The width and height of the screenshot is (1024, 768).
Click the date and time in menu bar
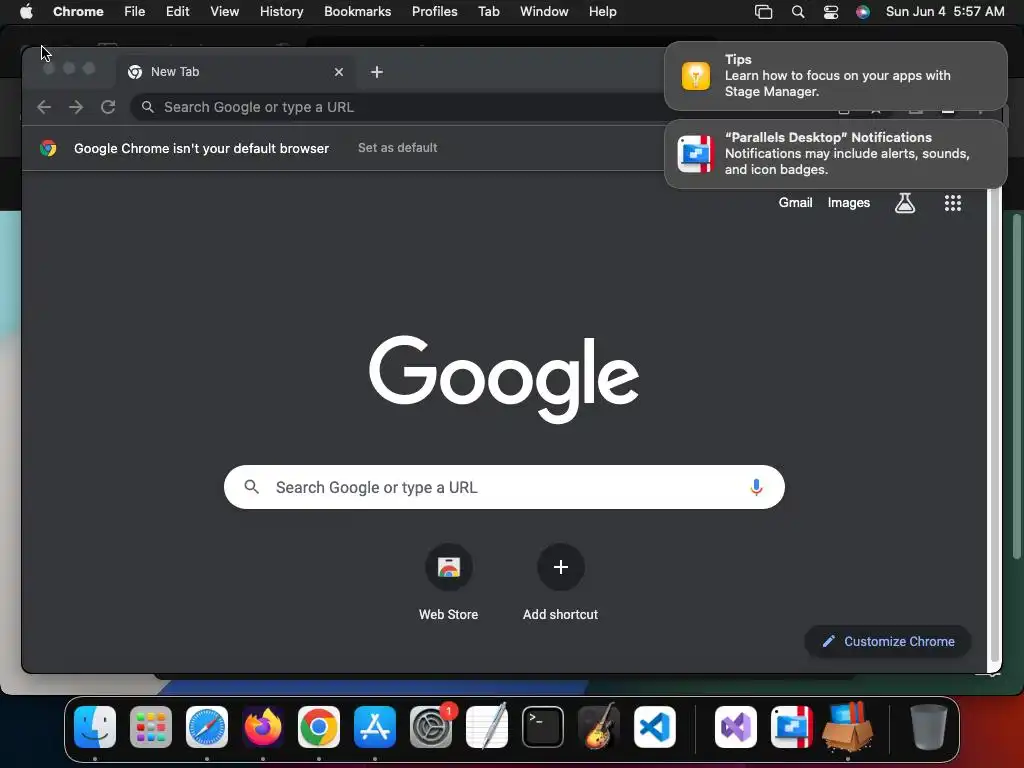coord(945,12)
